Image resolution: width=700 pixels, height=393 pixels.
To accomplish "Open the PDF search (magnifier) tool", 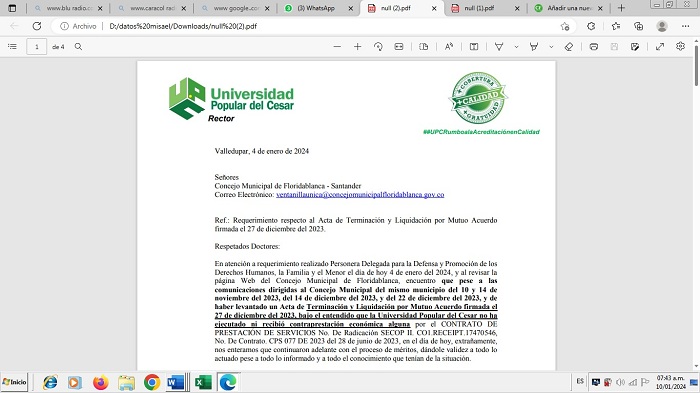I will pyautogui.click(x=78, y=46).
